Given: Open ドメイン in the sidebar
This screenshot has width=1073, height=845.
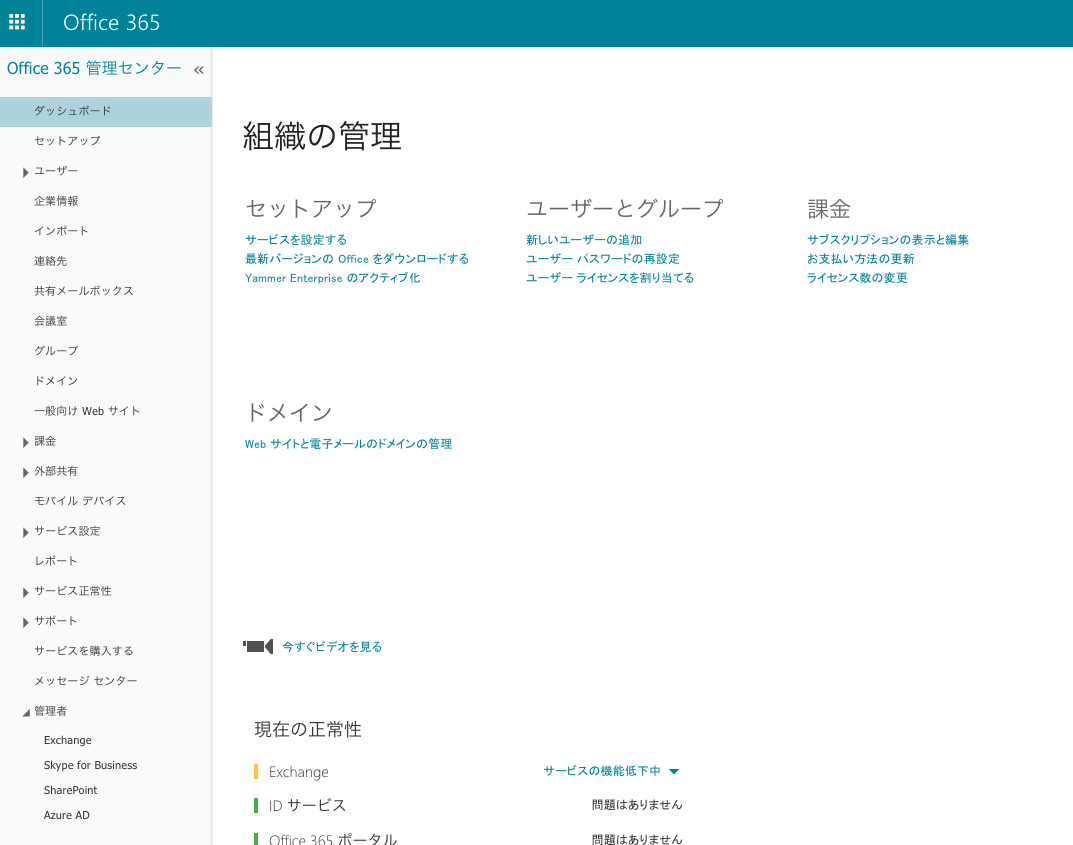Looking at the screenshot, I should 56,381.
